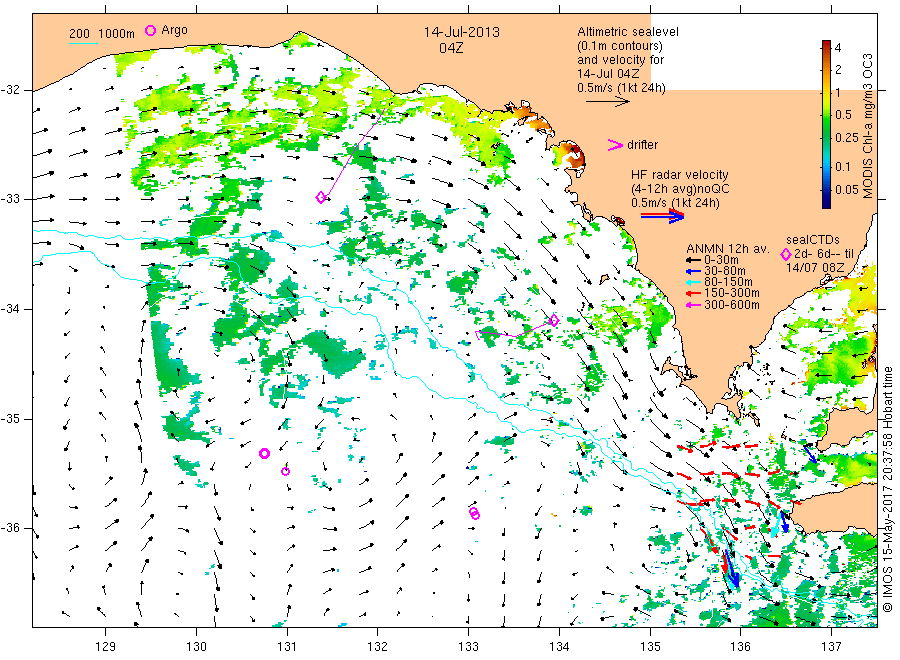Click the colorbar tick label '0.25'

[x=847, y=138]
